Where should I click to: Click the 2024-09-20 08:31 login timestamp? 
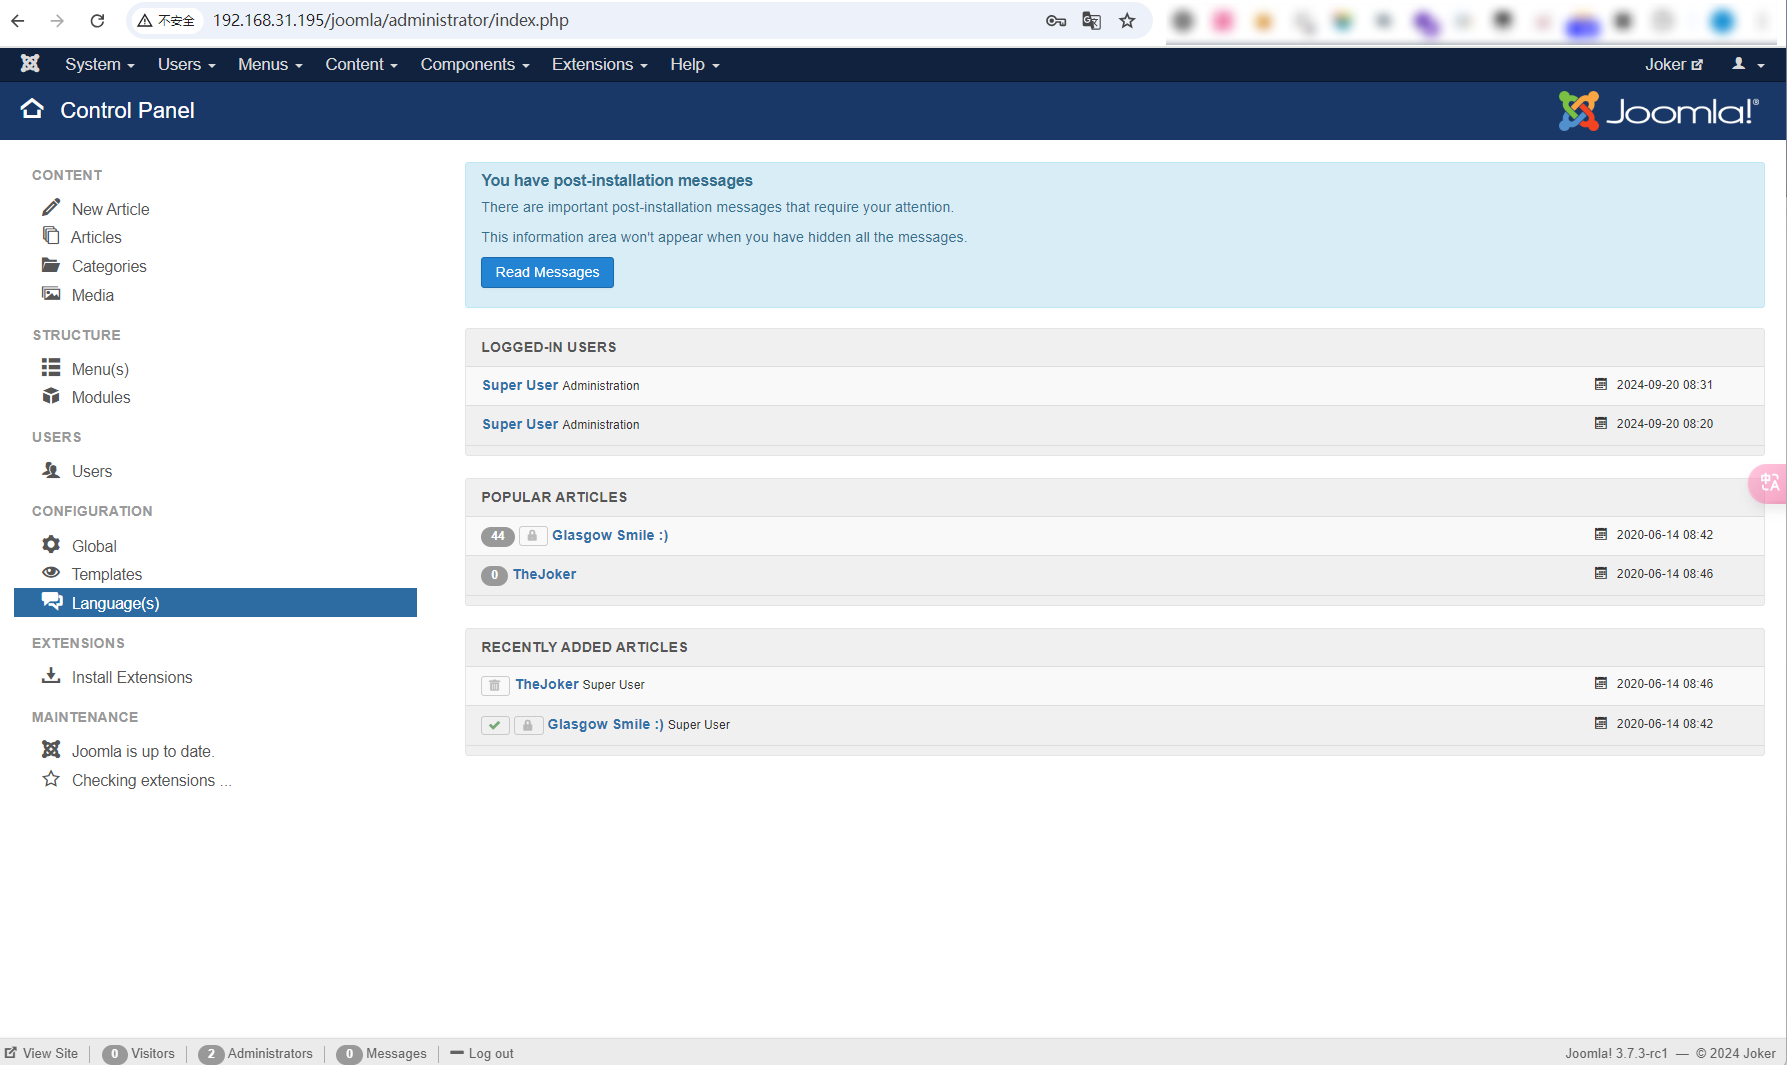(x=1664, y=385)
